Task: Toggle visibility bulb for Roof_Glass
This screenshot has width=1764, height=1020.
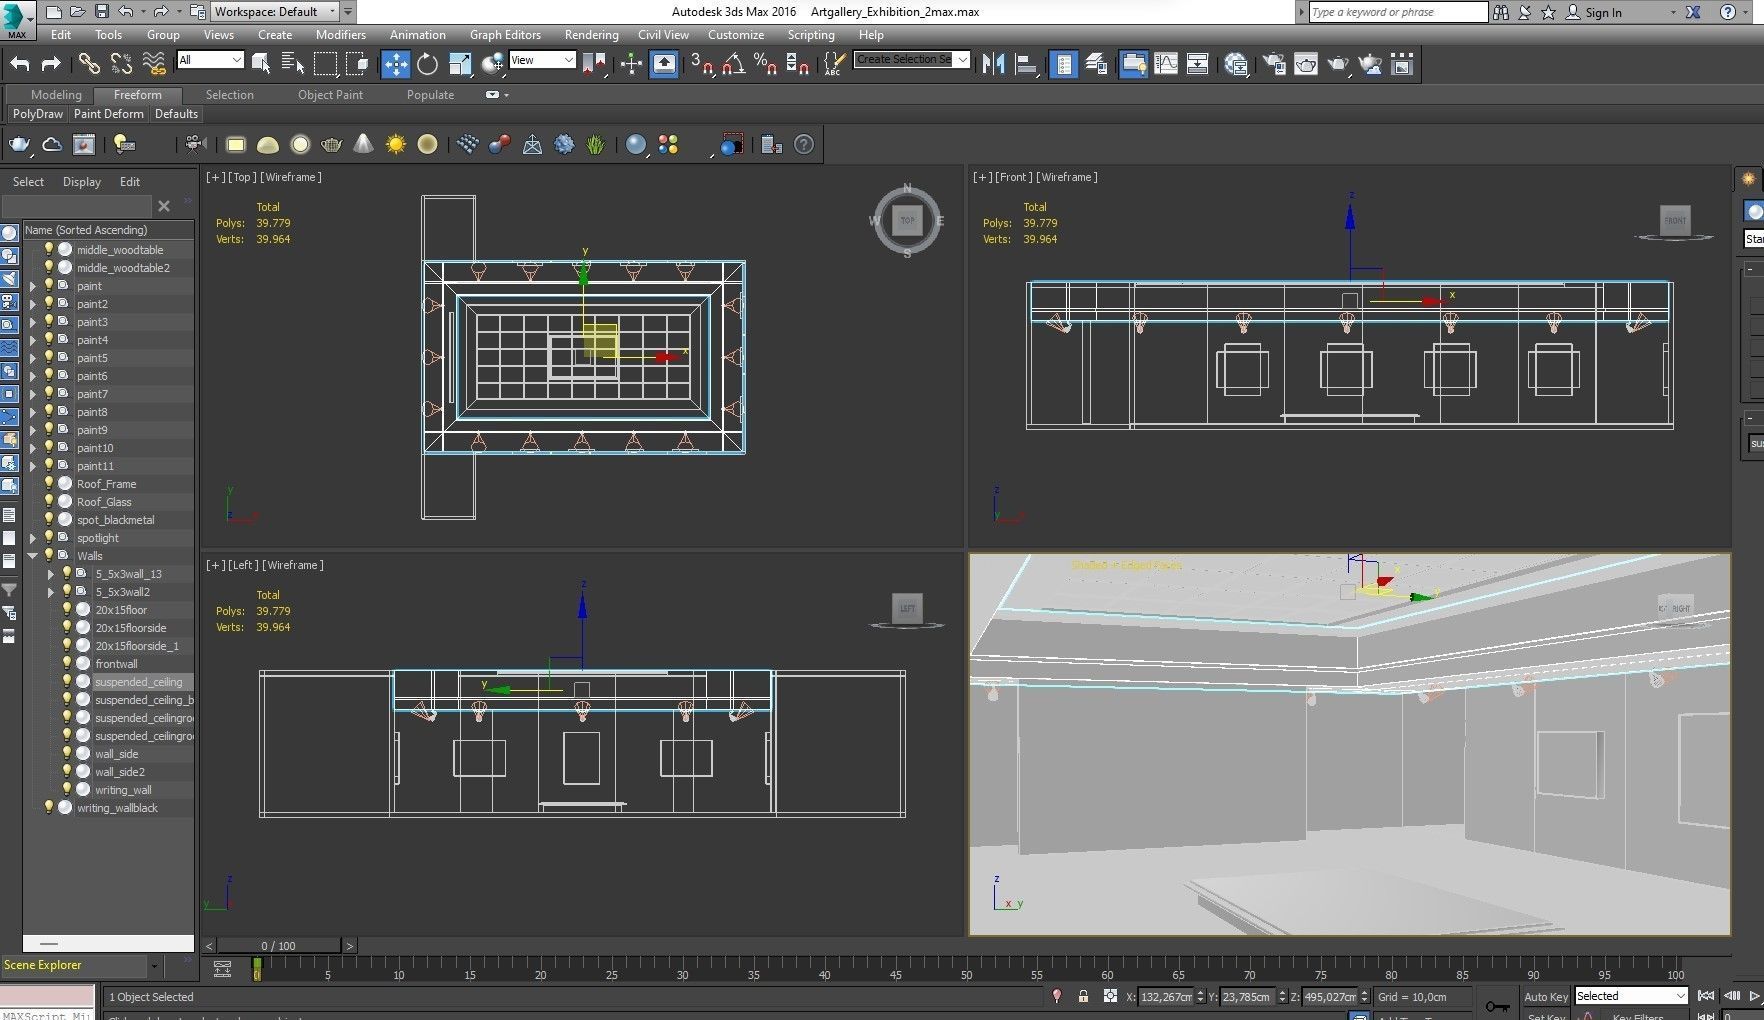Action: coord(48,501)
